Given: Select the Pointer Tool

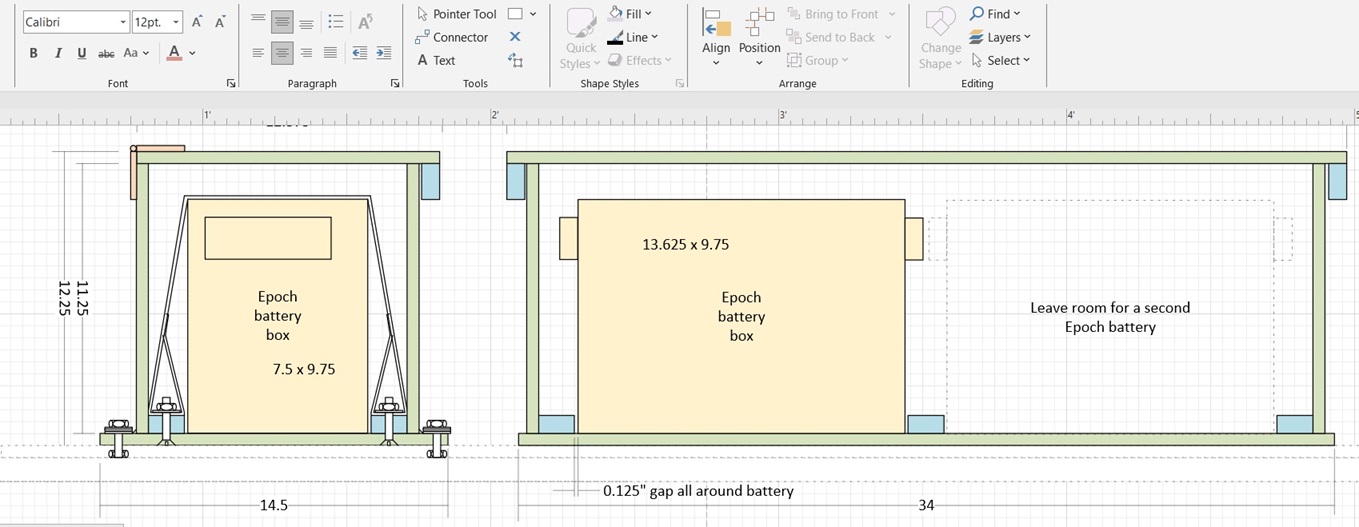Looking at the screenshot, I should [456, 14].
